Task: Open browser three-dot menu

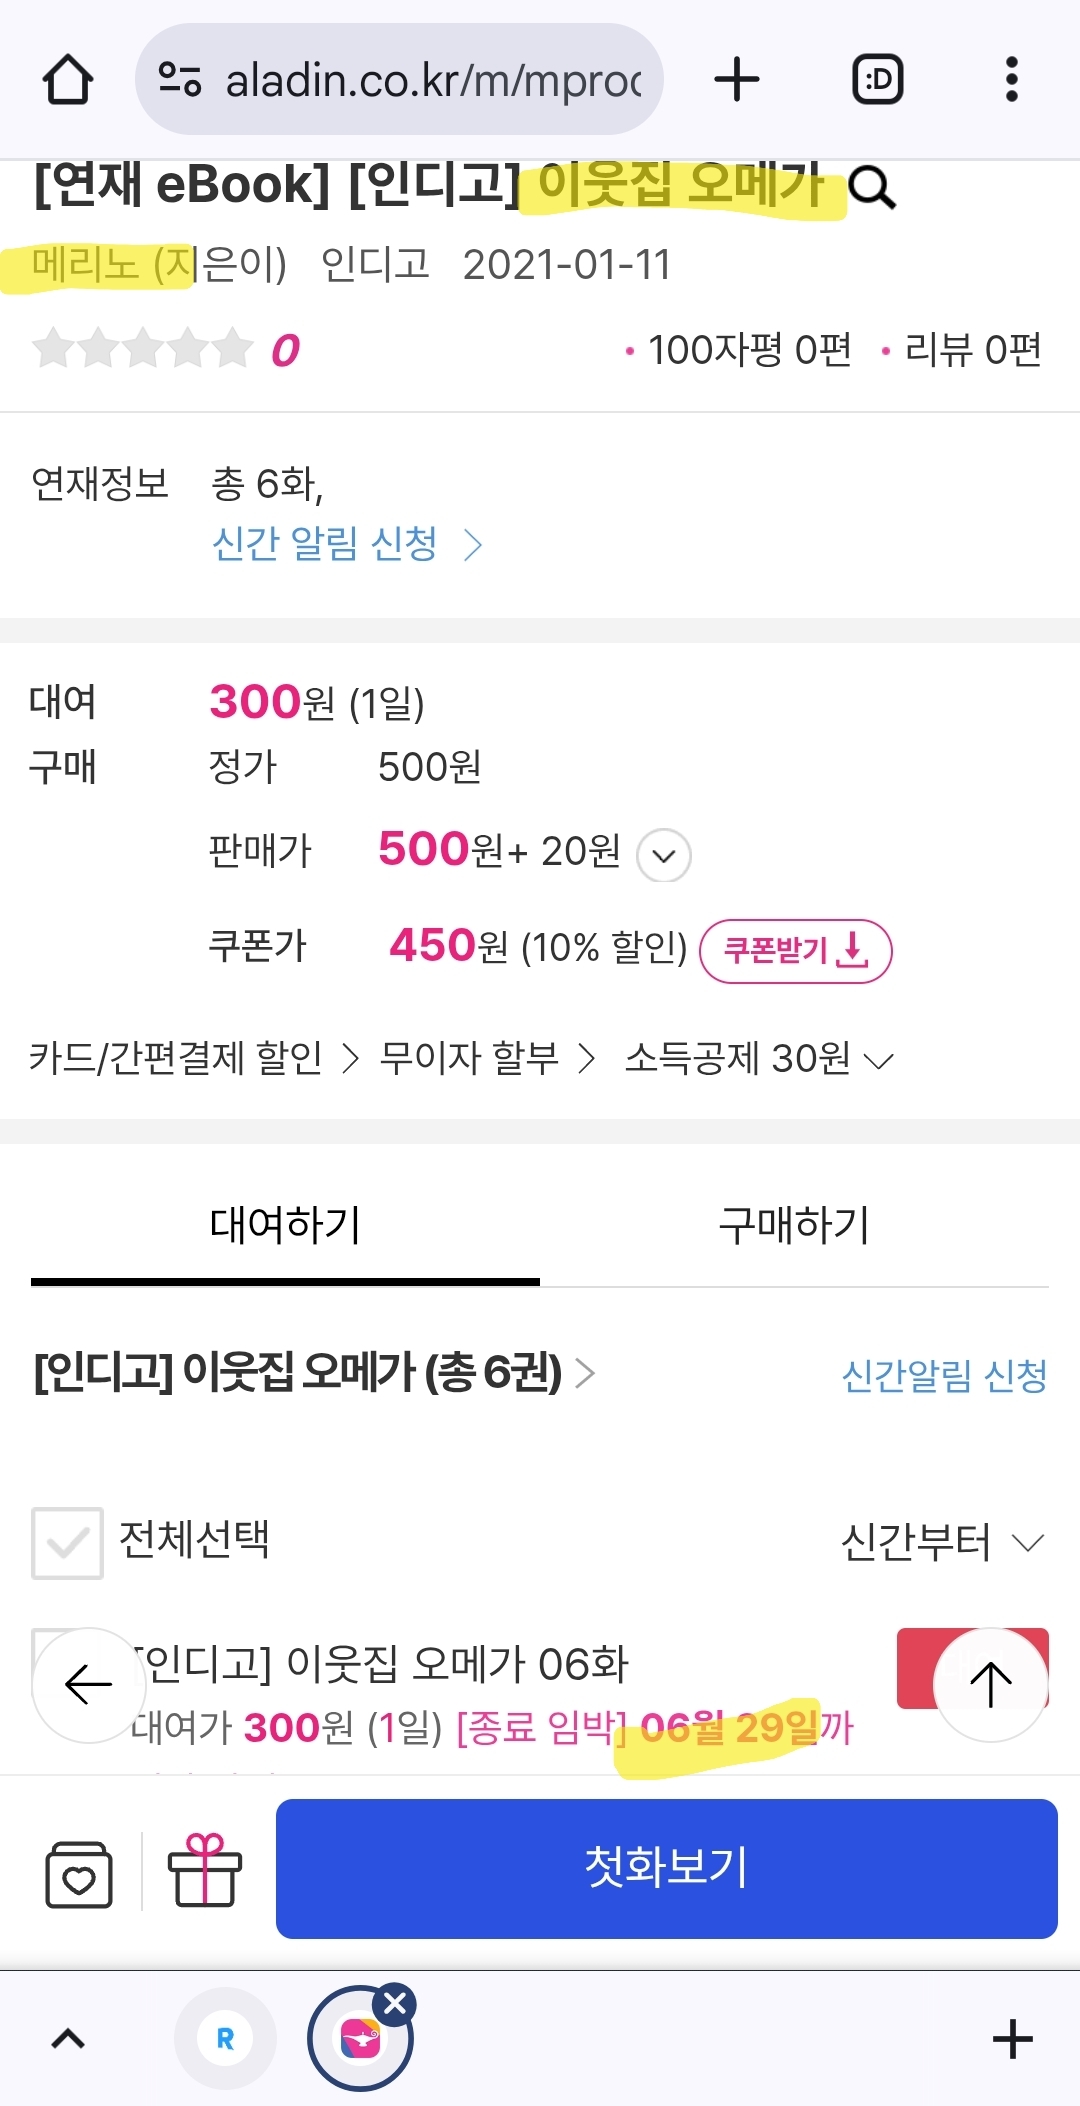Action: click(1012, 79)
